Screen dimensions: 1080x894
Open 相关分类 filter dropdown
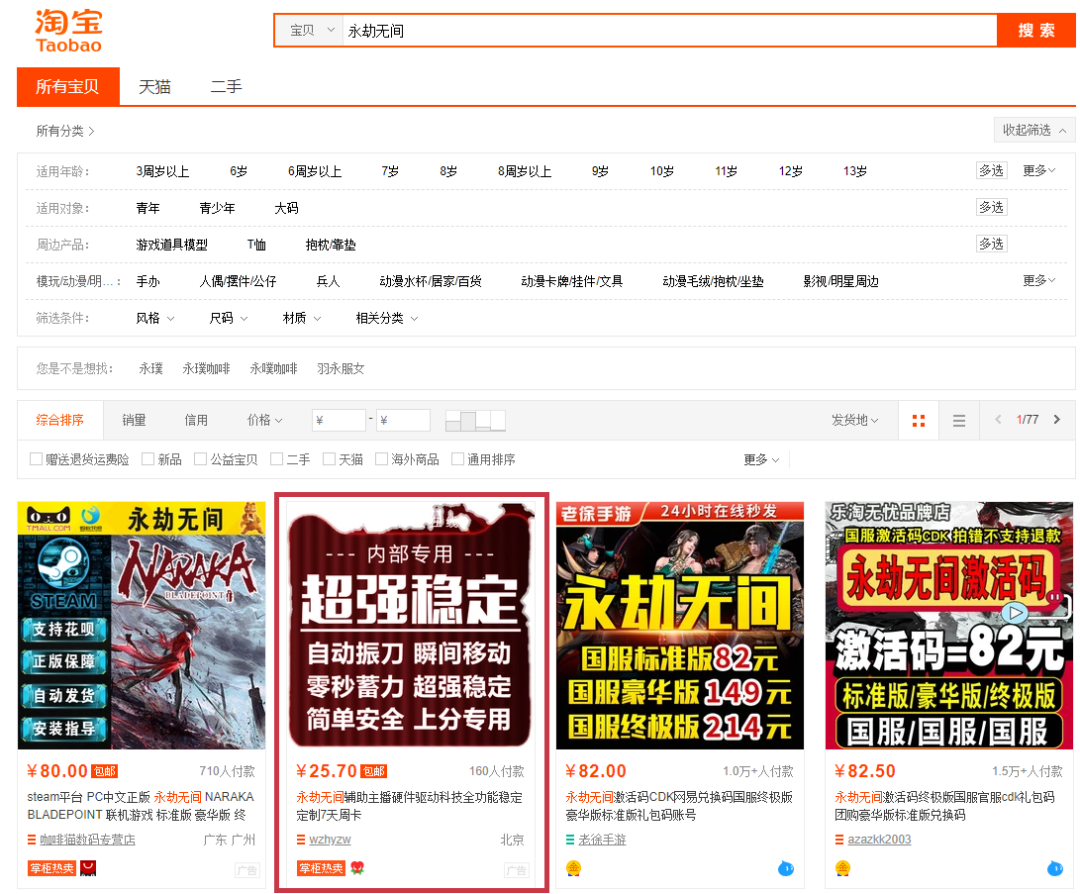386,318
